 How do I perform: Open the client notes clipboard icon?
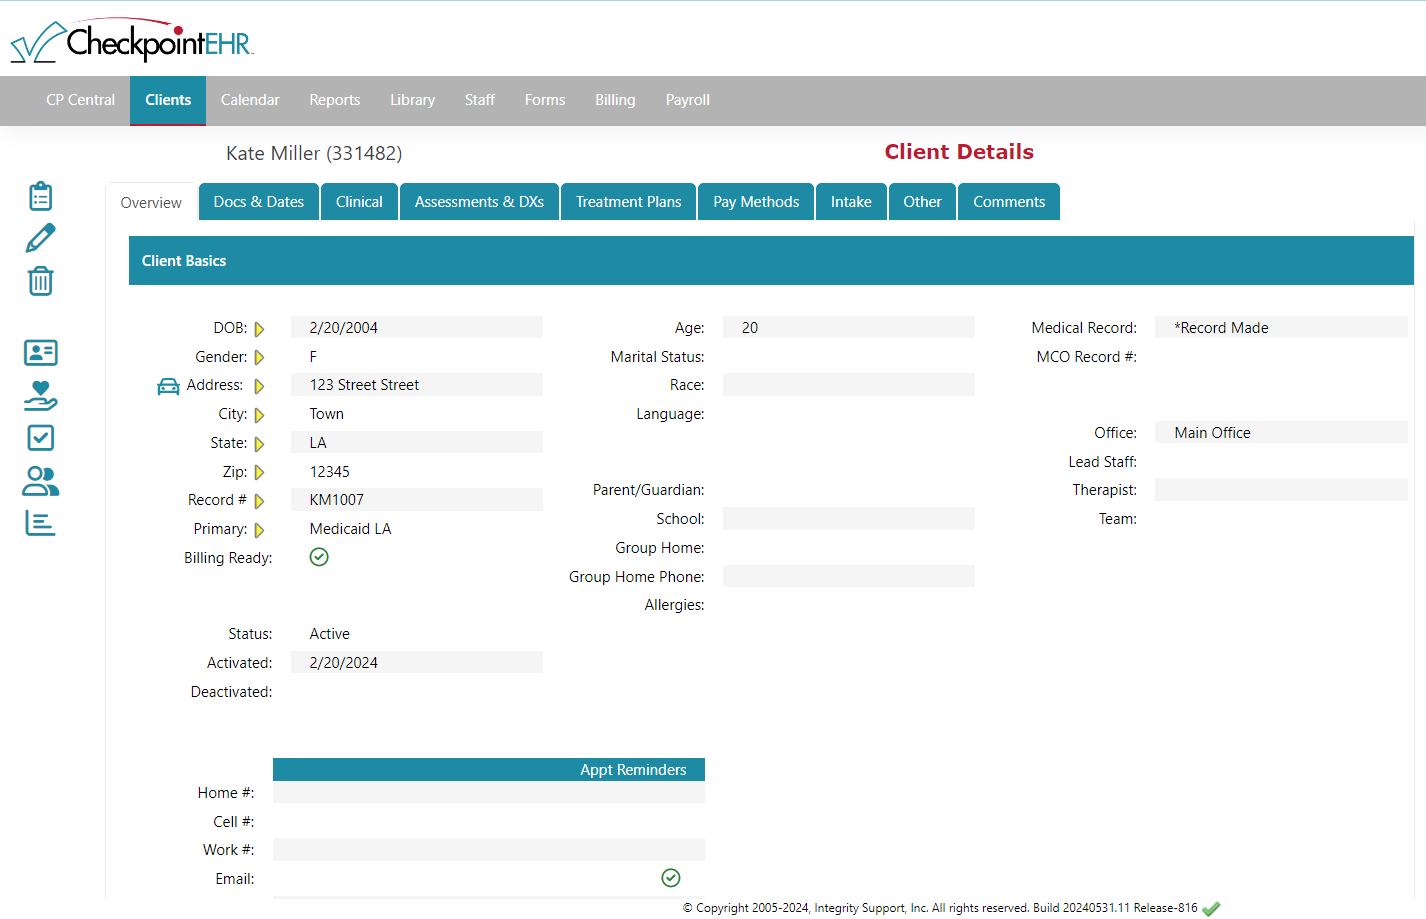pyautogui.click(x=40, y=195)
